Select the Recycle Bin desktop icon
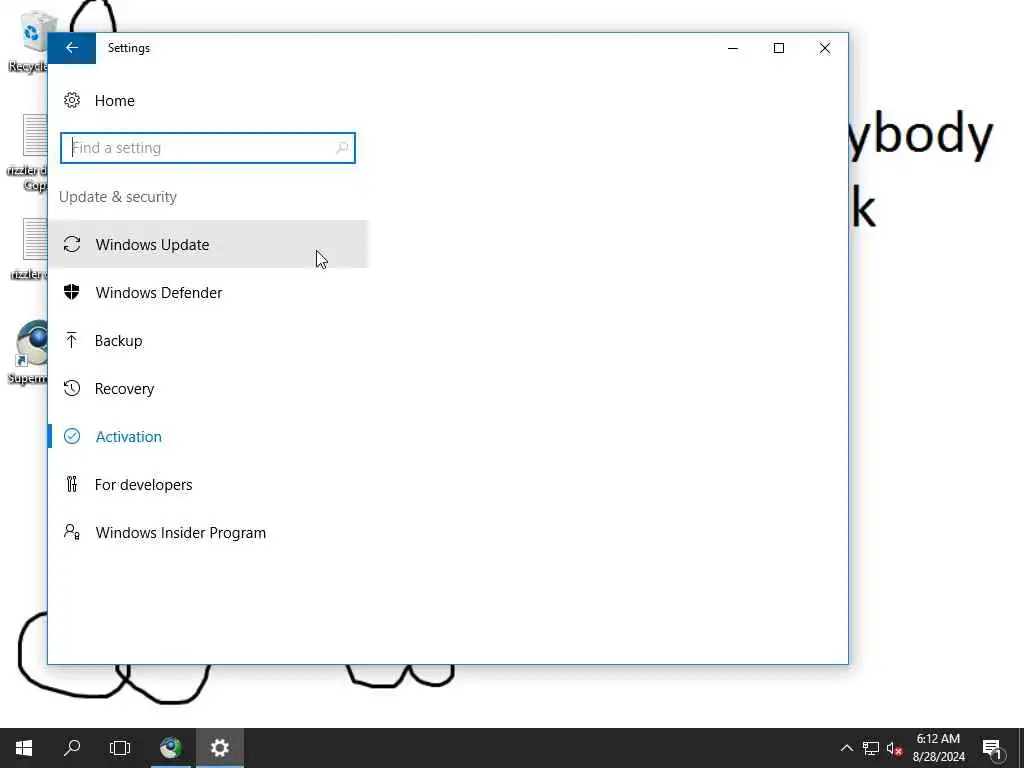The width and height of the screenshot is (1024, 768). [x=29, y=41]
